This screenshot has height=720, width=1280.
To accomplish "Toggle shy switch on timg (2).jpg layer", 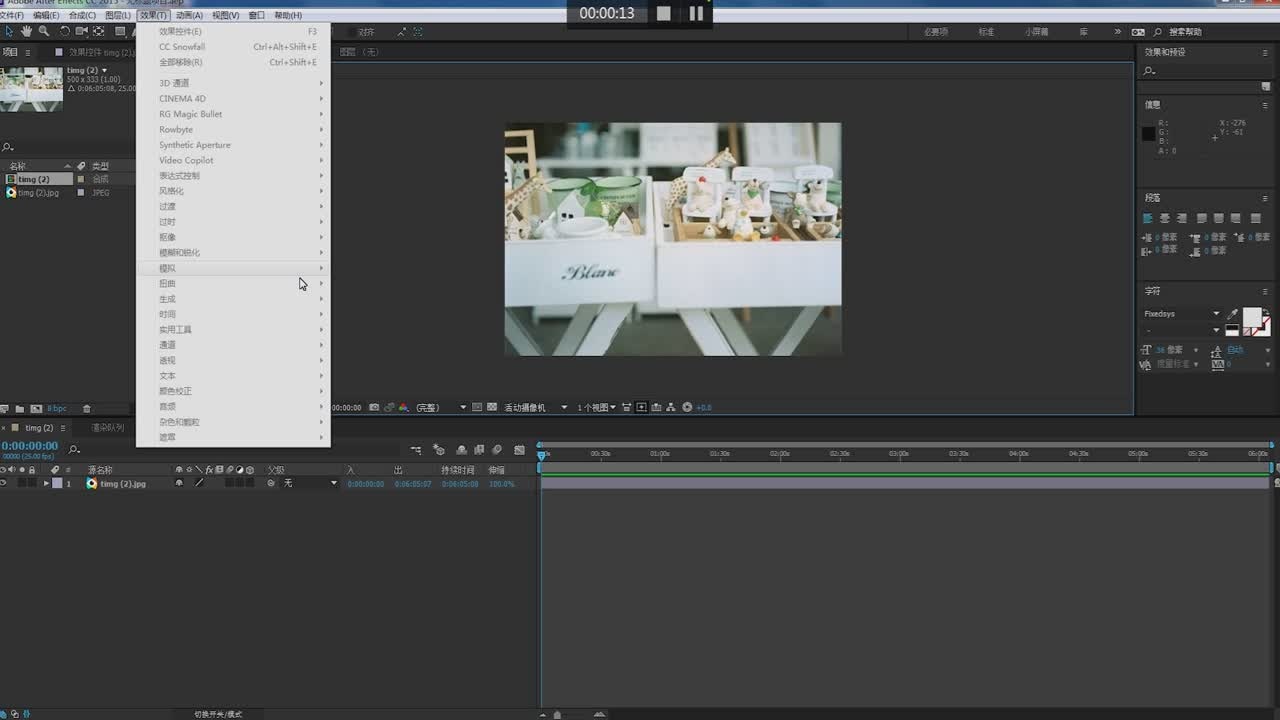I will (x=179, y=483).
